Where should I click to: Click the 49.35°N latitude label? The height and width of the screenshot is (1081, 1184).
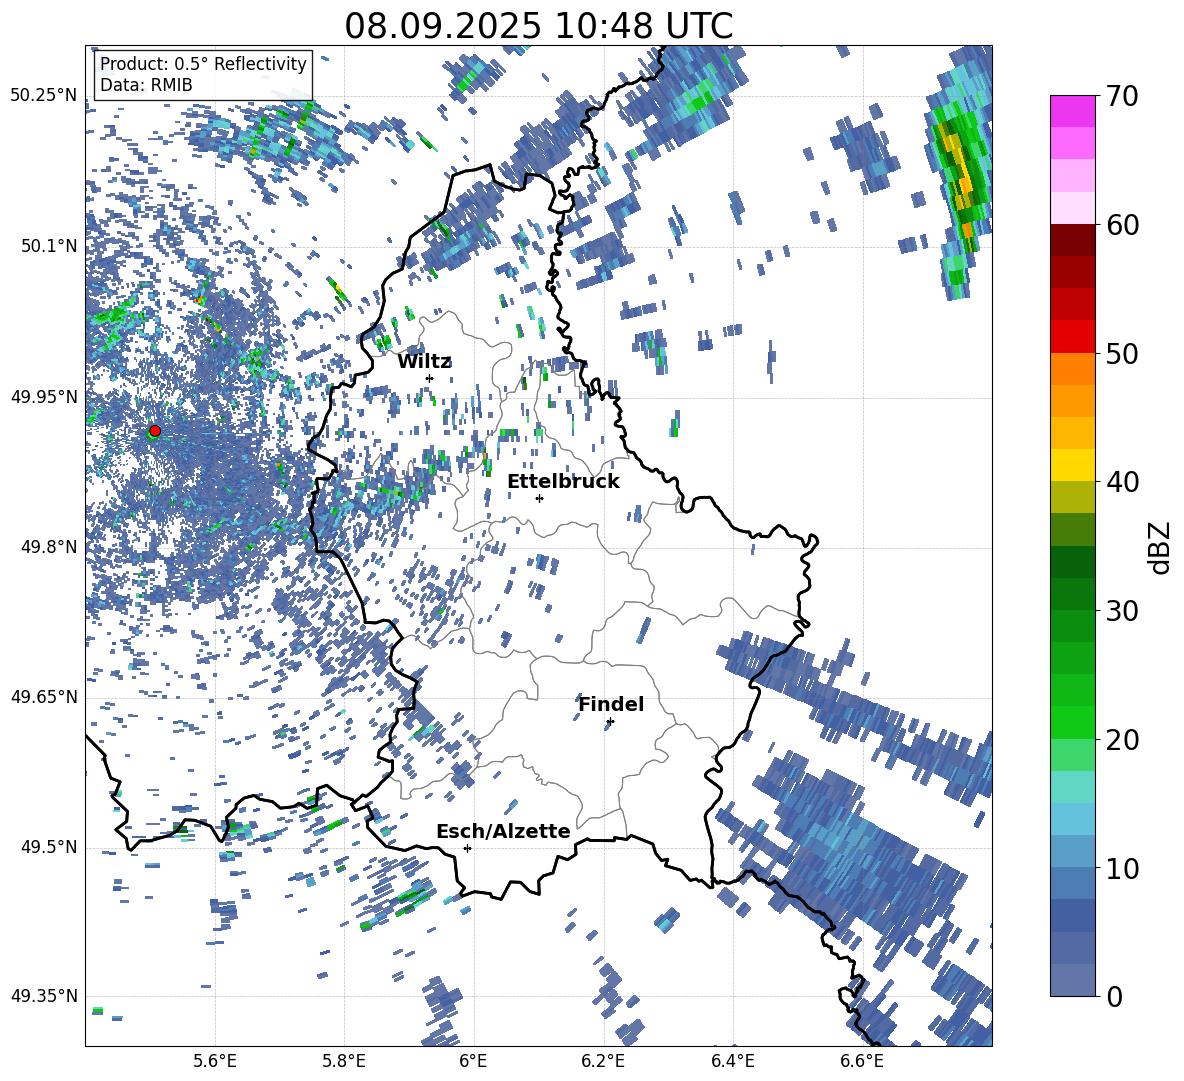point(44,996)
